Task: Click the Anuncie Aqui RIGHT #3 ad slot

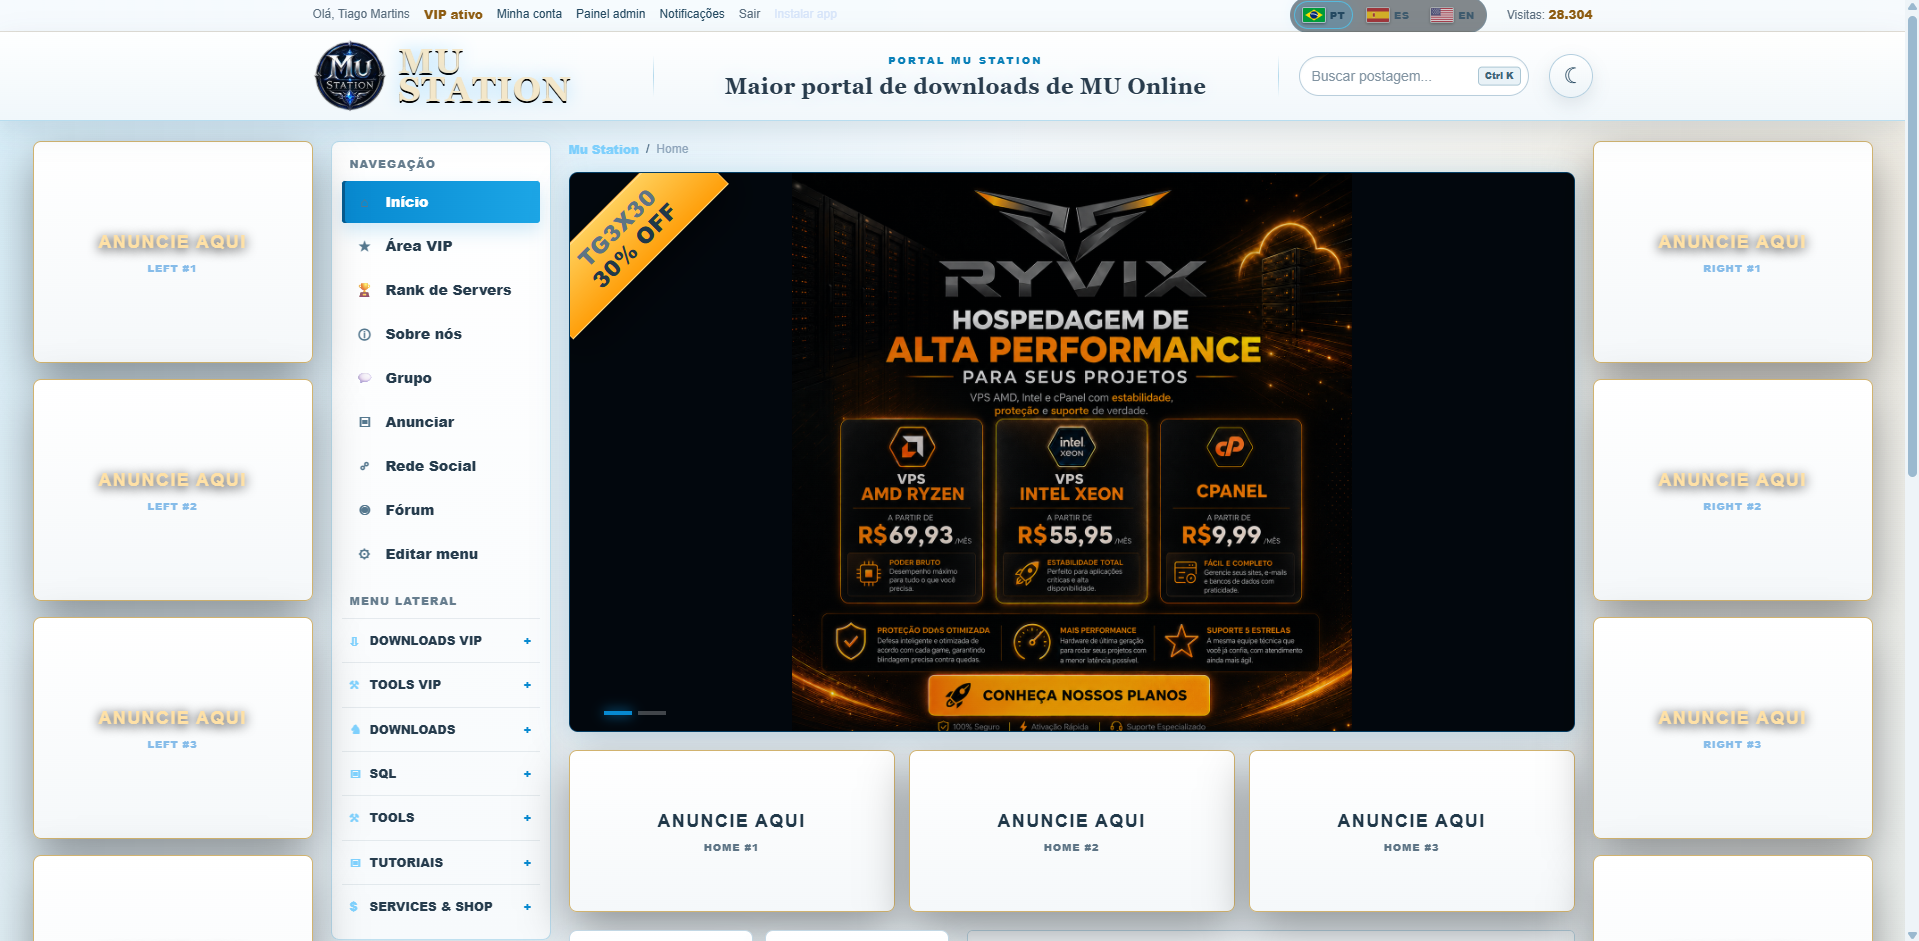Action: (1733, 728)
